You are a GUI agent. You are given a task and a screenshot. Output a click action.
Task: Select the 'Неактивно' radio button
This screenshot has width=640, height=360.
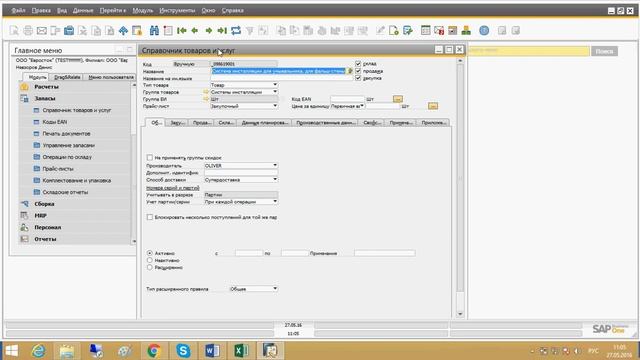coord(150,260)
